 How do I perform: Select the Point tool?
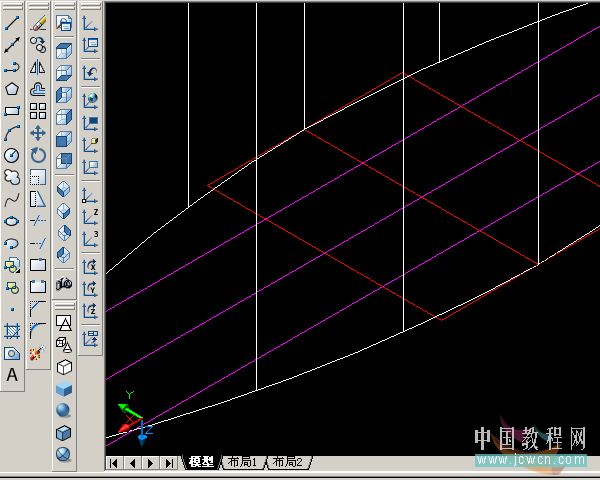point(12,309)
